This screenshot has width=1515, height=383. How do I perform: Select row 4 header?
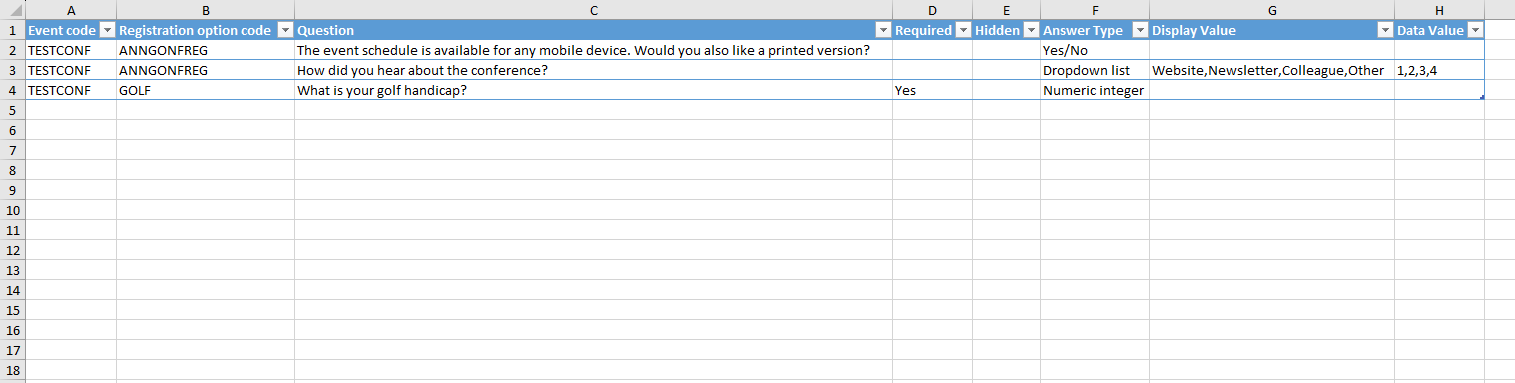click(x=12, y=90)
